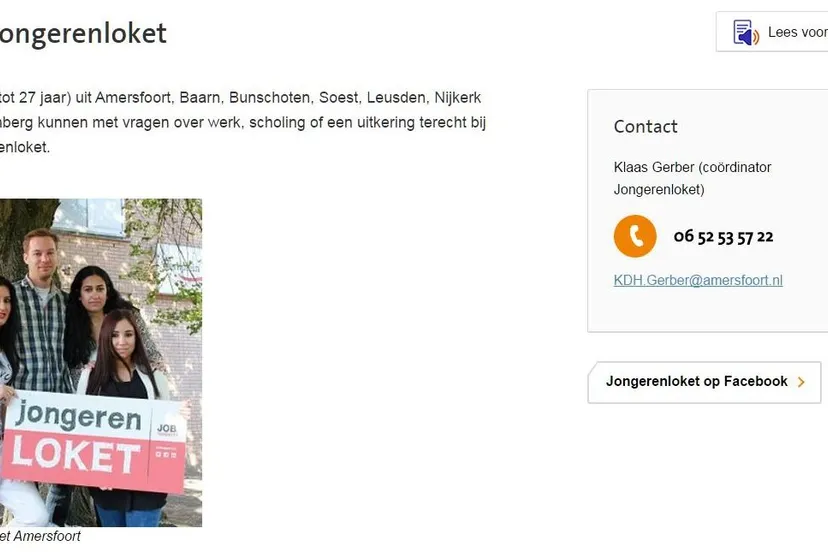Click the orange phone icon

635,236
